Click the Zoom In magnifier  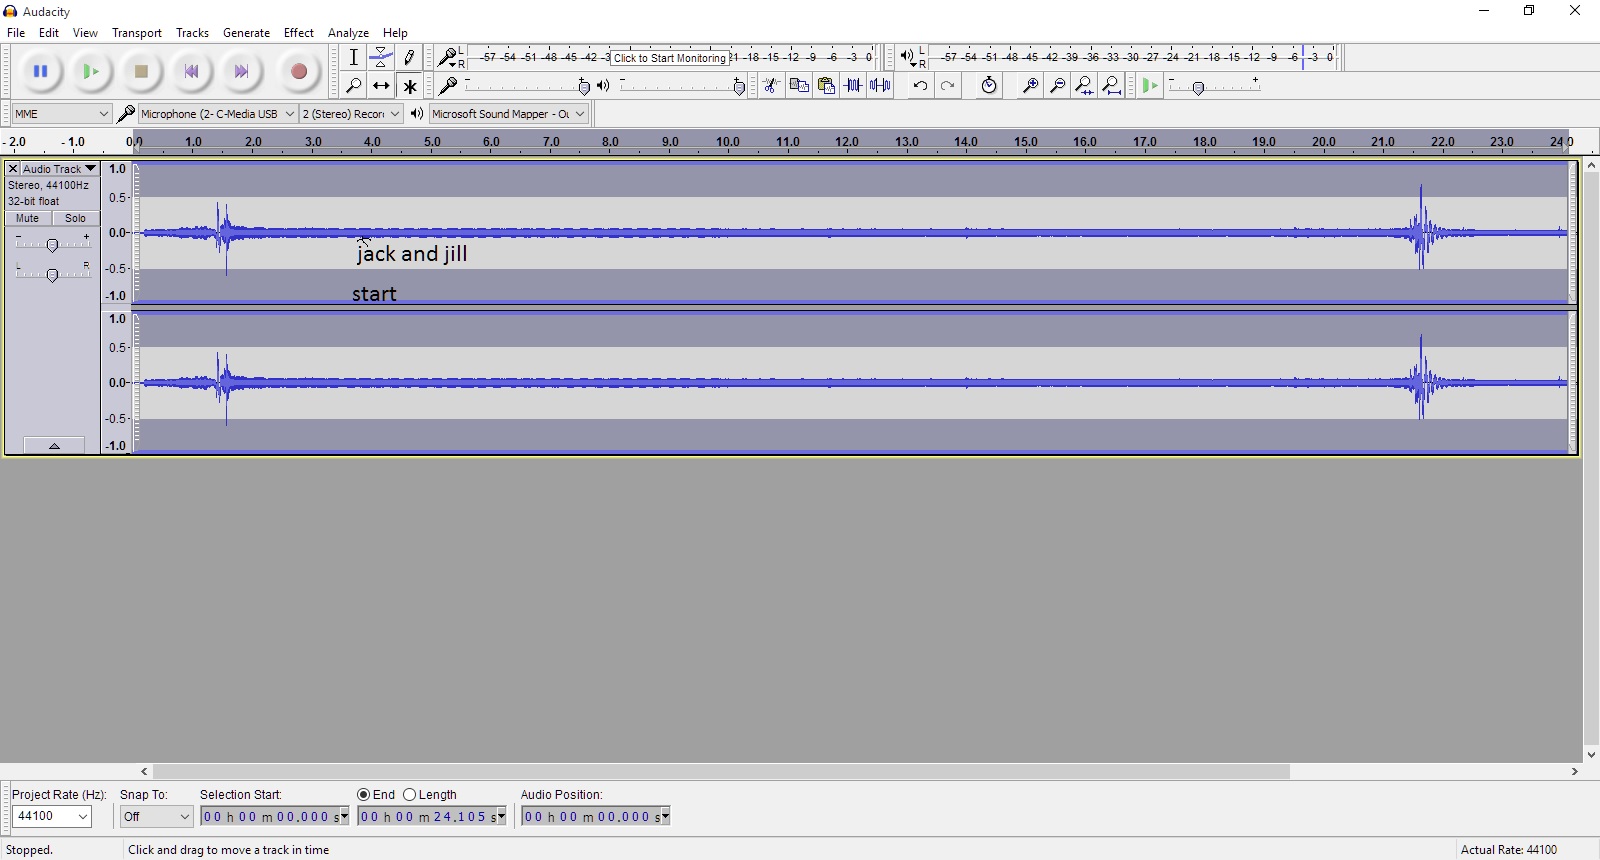[1029, 86]
